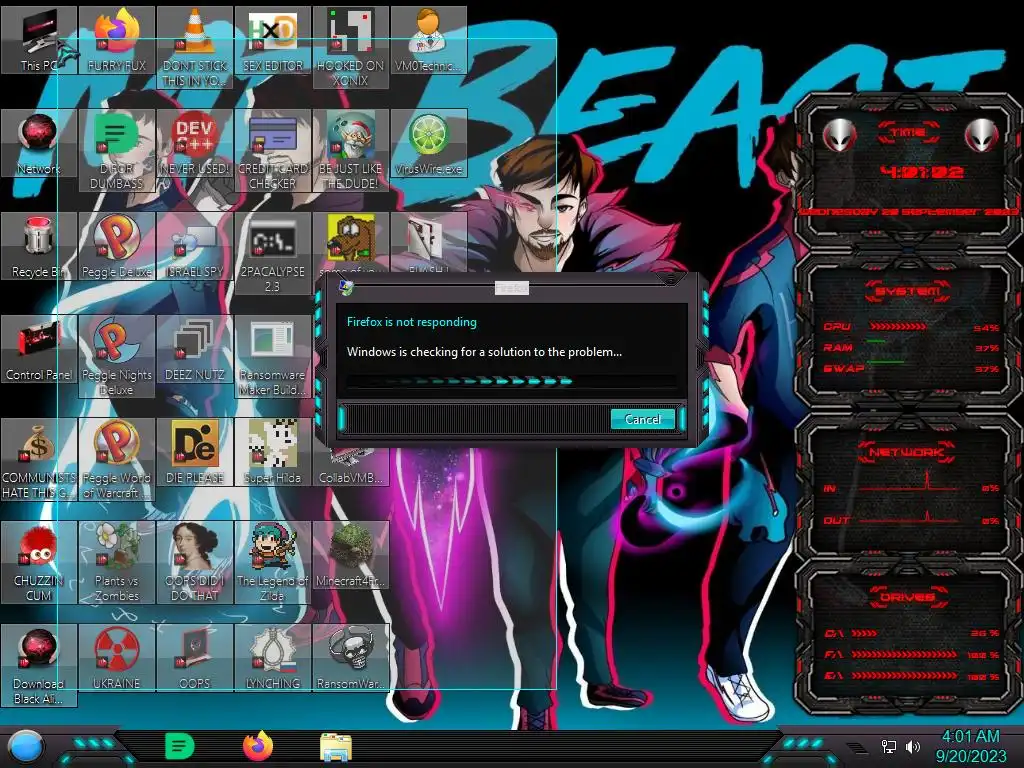Launch the FURRY FUX Firefox shortcut
Image resolution: width=1024 pixels, height=768 pixels.
[x=117, y=40]
